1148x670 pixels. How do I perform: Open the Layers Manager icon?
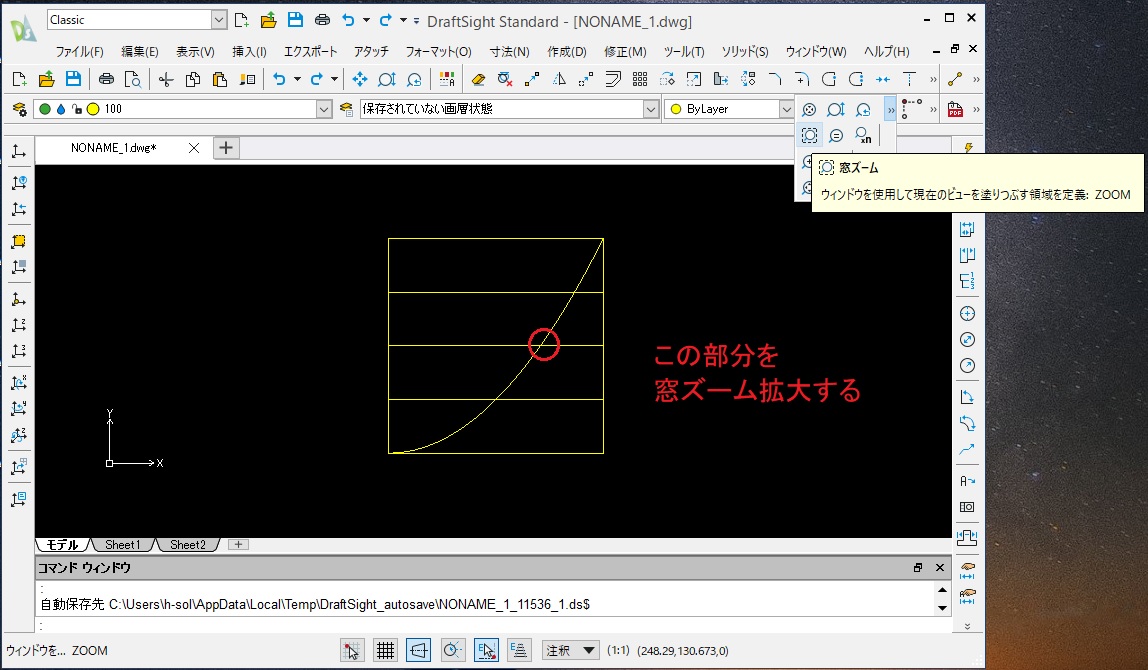click(20, 109)
